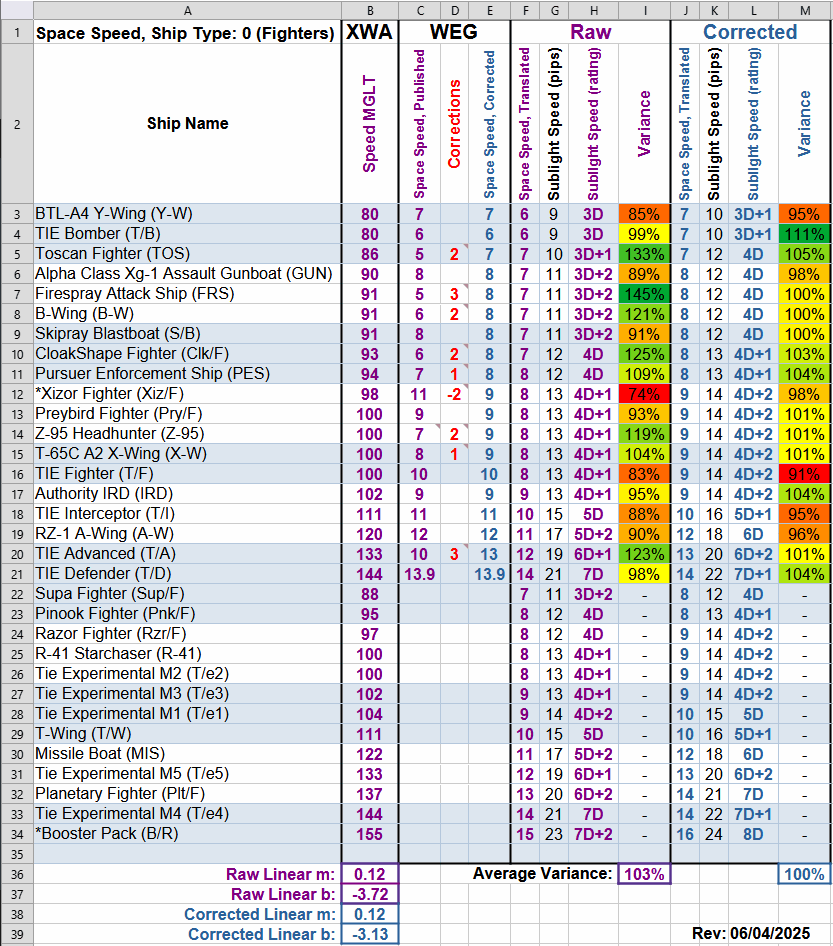Image resolution: width=833 pixels, height=946 pixels.
Task: Click the 'WEG' header cell
Action: click(454, 33)
